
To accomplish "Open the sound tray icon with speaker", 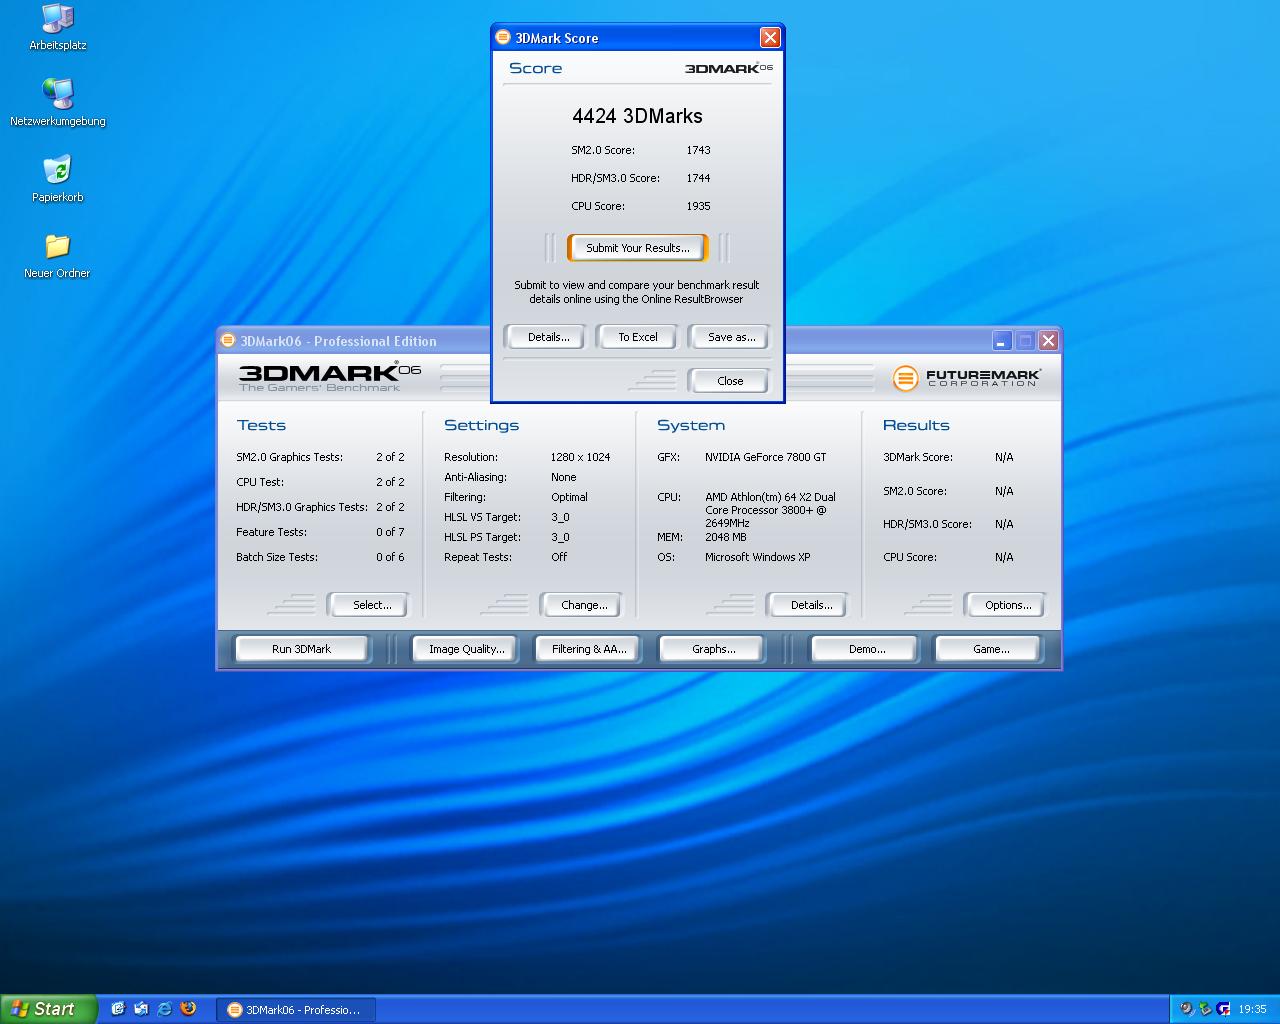I will click(1187, 1009).
